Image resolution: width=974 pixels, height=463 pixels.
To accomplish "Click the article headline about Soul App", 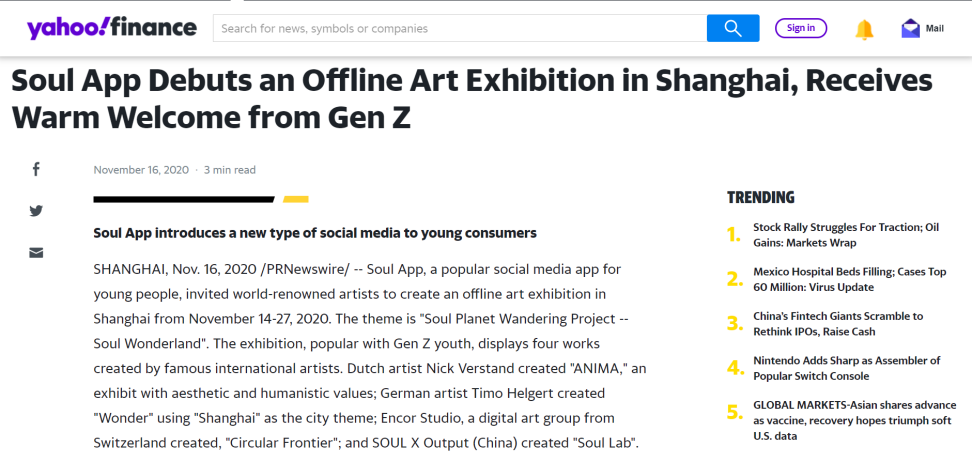I will click(472, 99).
